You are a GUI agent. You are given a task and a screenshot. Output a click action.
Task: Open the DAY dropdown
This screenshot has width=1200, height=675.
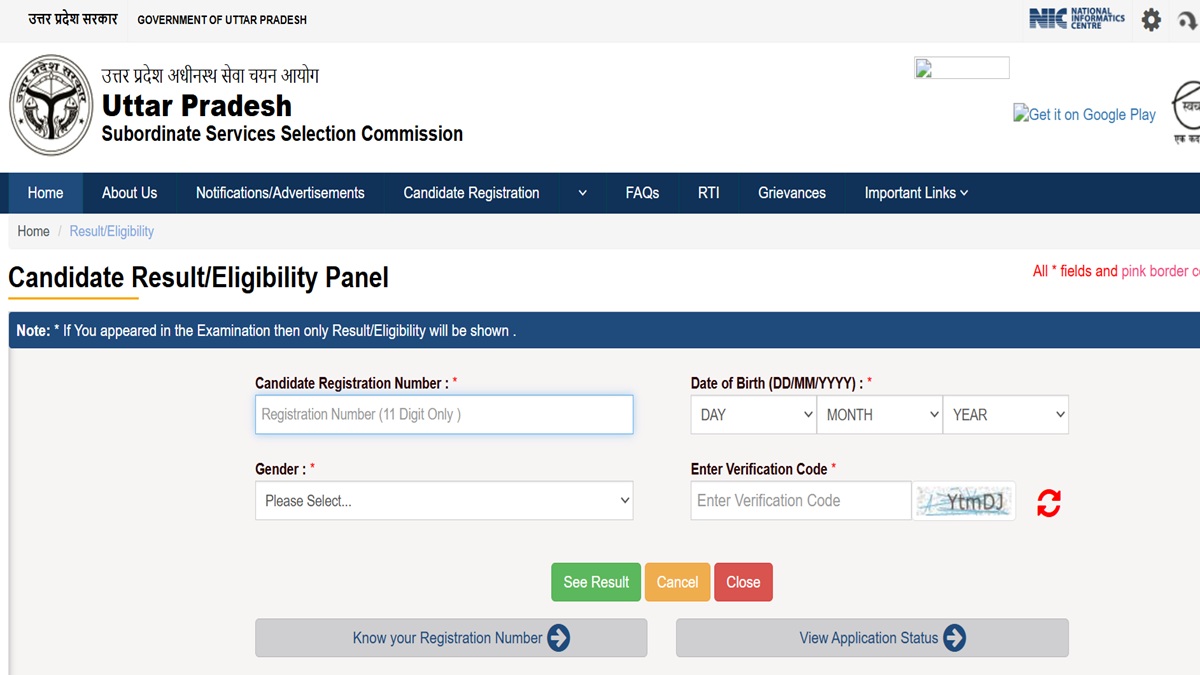tap(752, 414)
